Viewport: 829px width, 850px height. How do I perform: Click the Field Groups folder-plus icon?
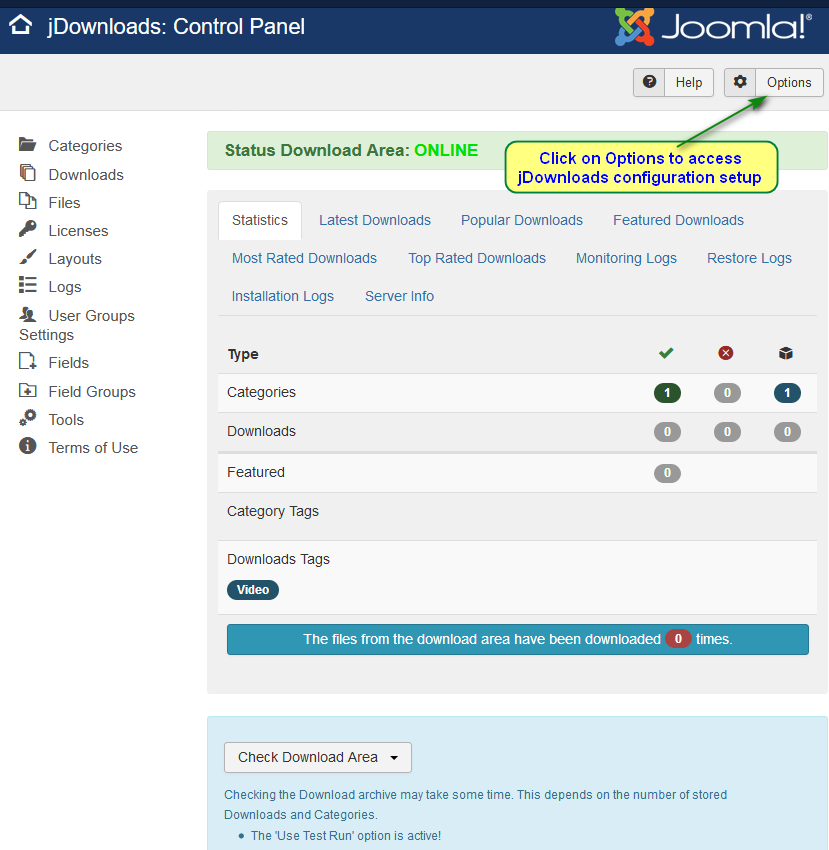pyautogui.click(x=27, y=390)
